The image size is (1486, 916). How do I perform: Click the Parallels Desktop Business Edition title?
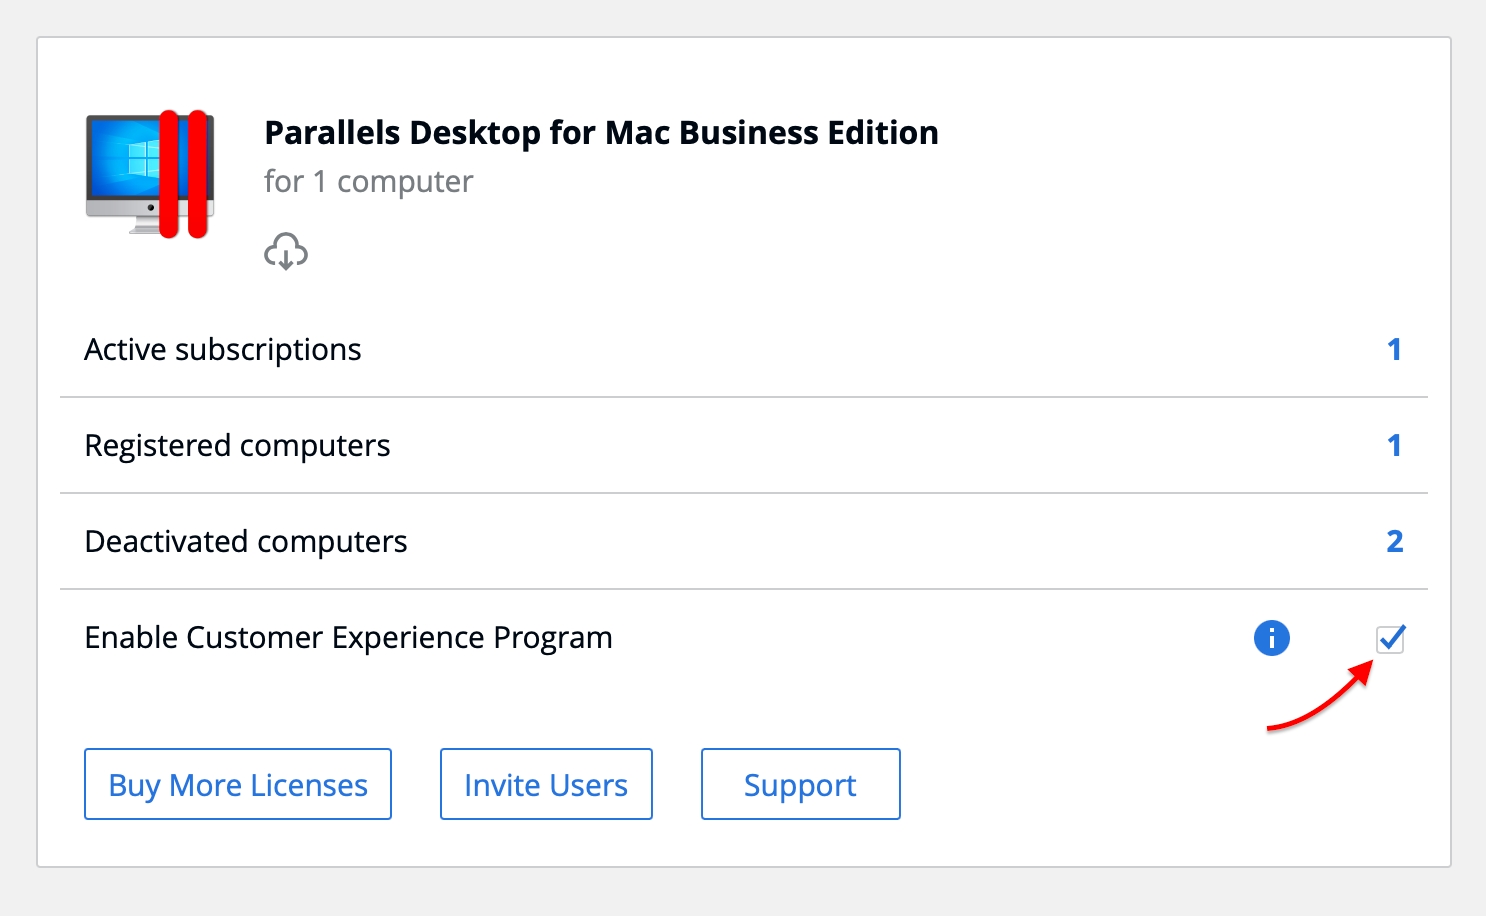pos(601,133)
